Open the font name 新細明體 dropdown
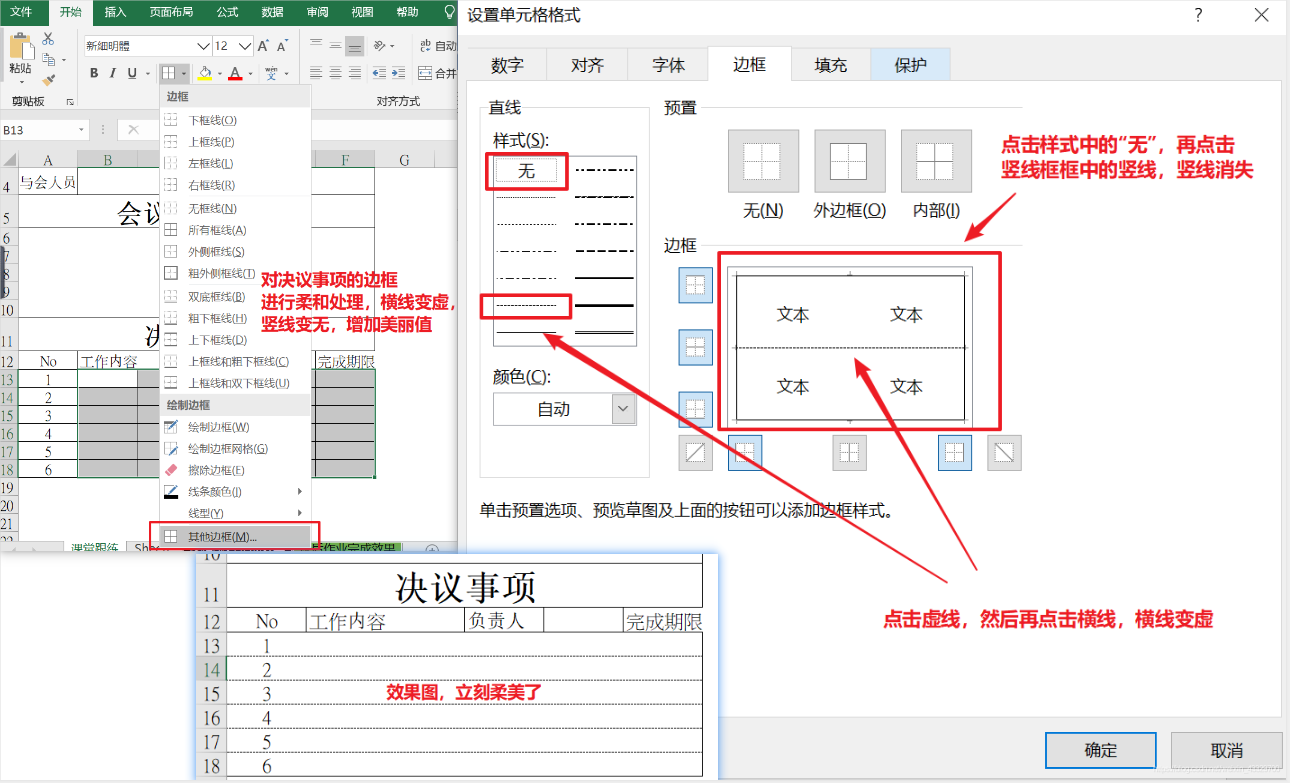Screen dimensions: 1290x783 click(204, 46)
